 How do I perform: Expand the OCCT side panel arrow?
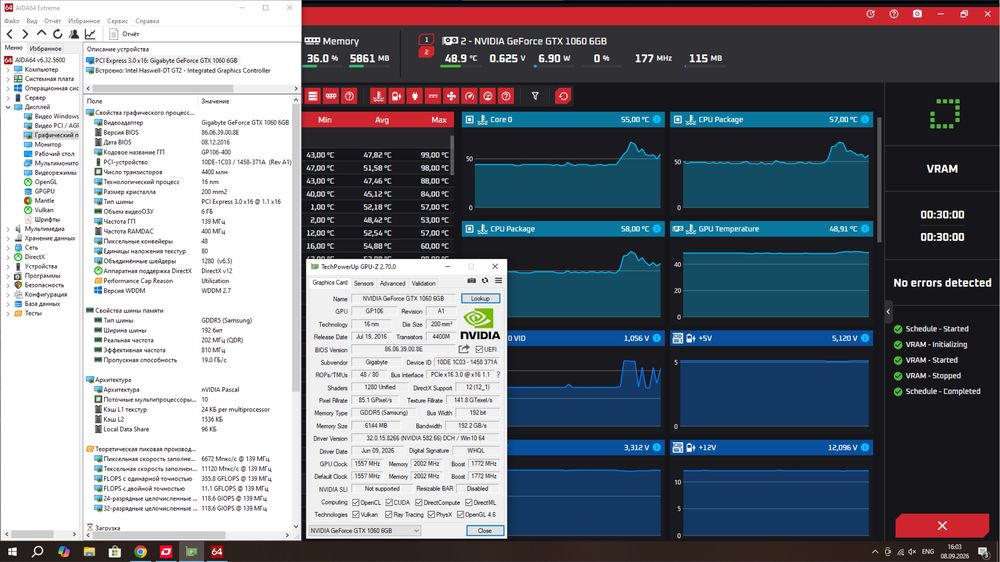888,312
